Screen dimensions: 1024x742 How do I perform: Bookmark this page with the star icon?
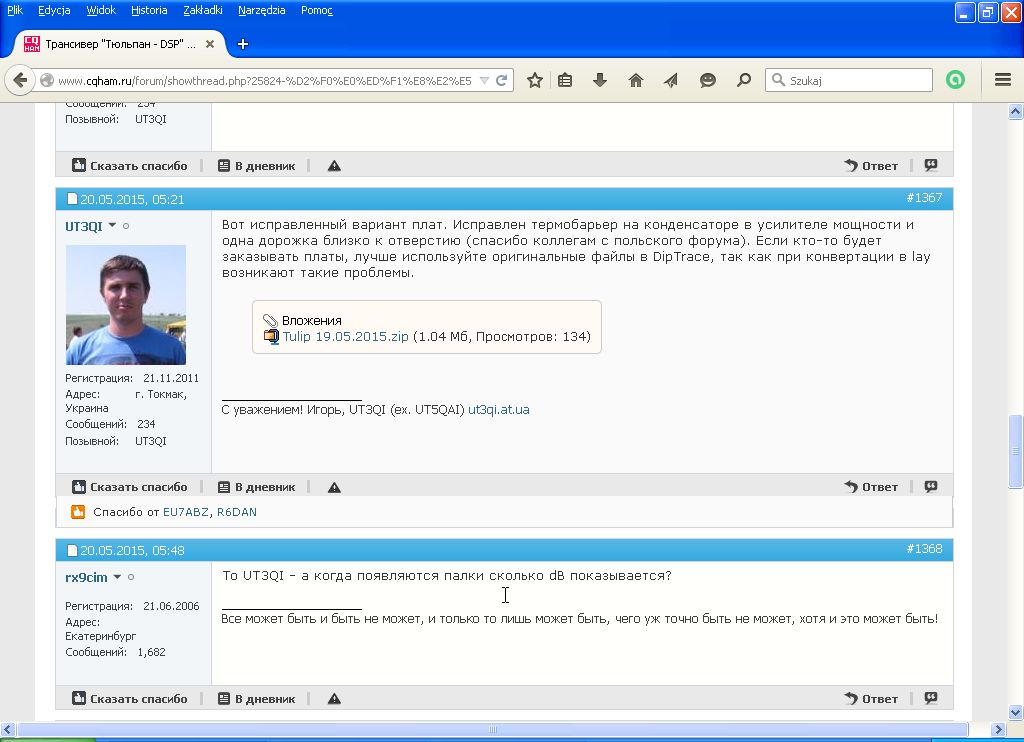click(x=535, y=81)
